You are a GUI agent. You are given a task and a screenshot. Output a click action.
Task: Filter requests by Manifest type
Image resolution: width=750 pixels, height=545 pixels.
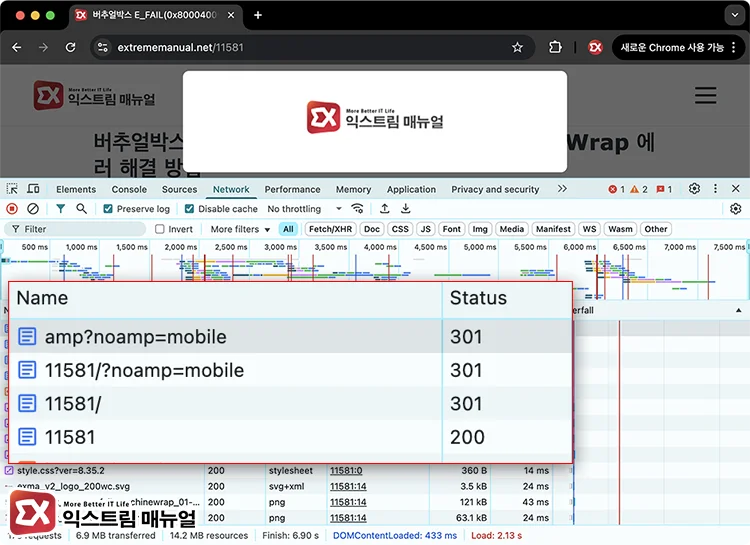coord(553,229)
